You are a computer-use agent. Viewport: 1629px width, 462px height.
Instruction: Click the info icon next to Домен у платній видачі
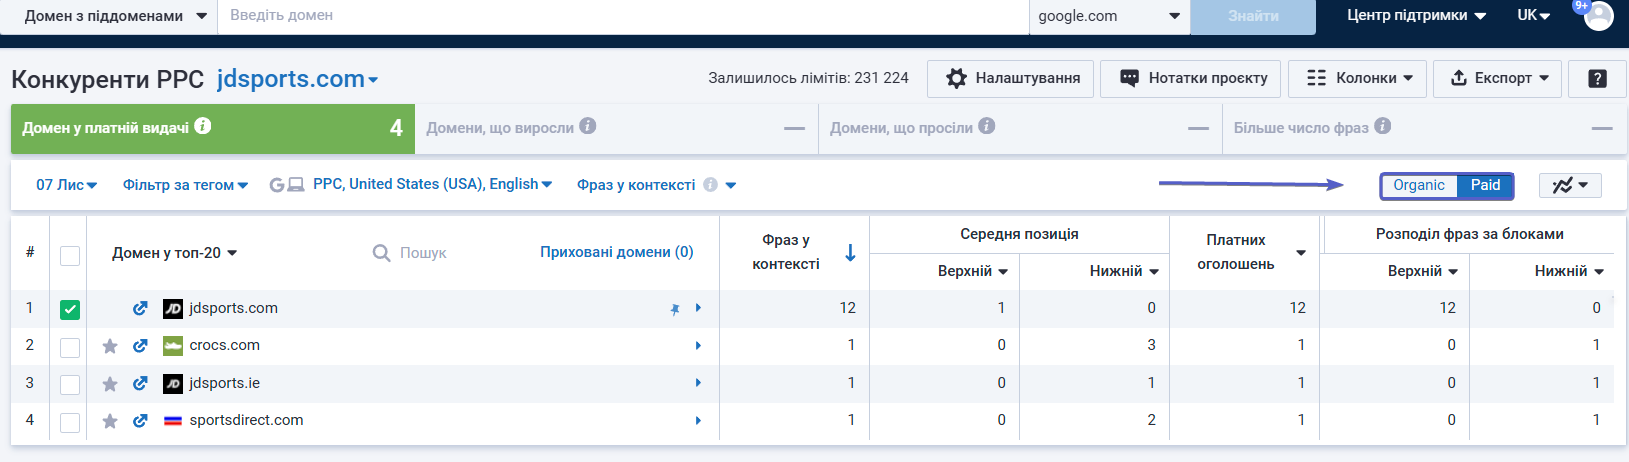coord(203,126)
